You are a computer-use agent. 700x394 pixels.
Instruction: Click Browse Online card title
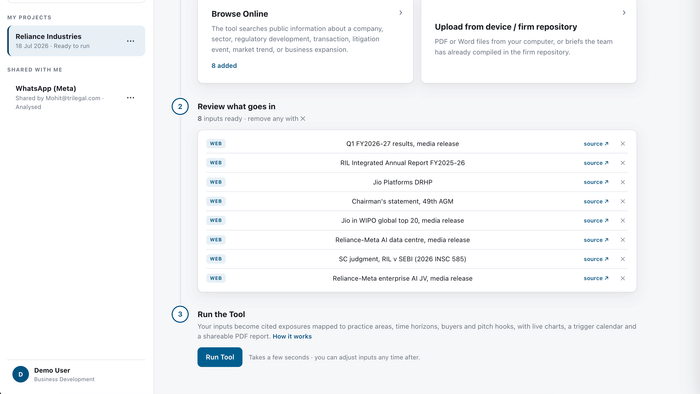pos(240,14)
